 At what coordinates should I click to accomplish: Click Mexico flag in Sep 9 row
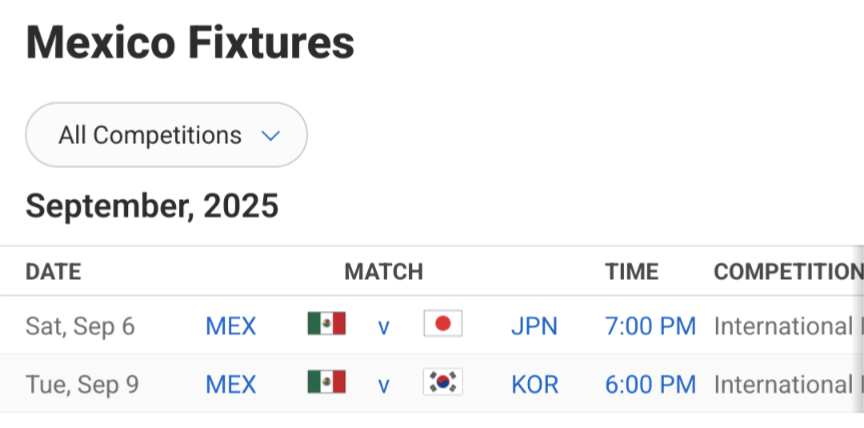point(327,382)
